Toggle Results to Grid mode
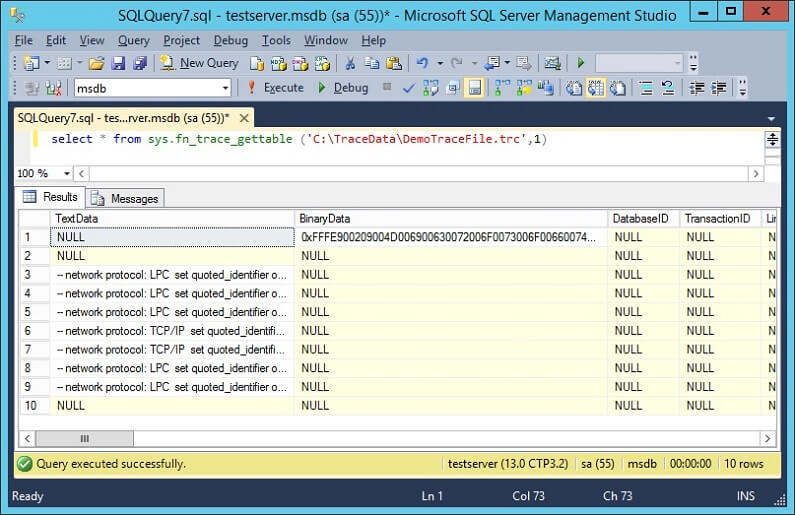 click(596, 88)
